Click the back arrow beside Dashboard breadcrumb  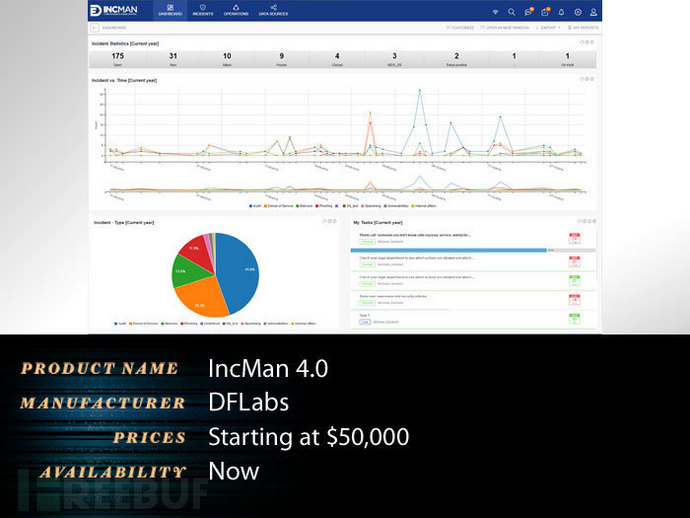95,28
